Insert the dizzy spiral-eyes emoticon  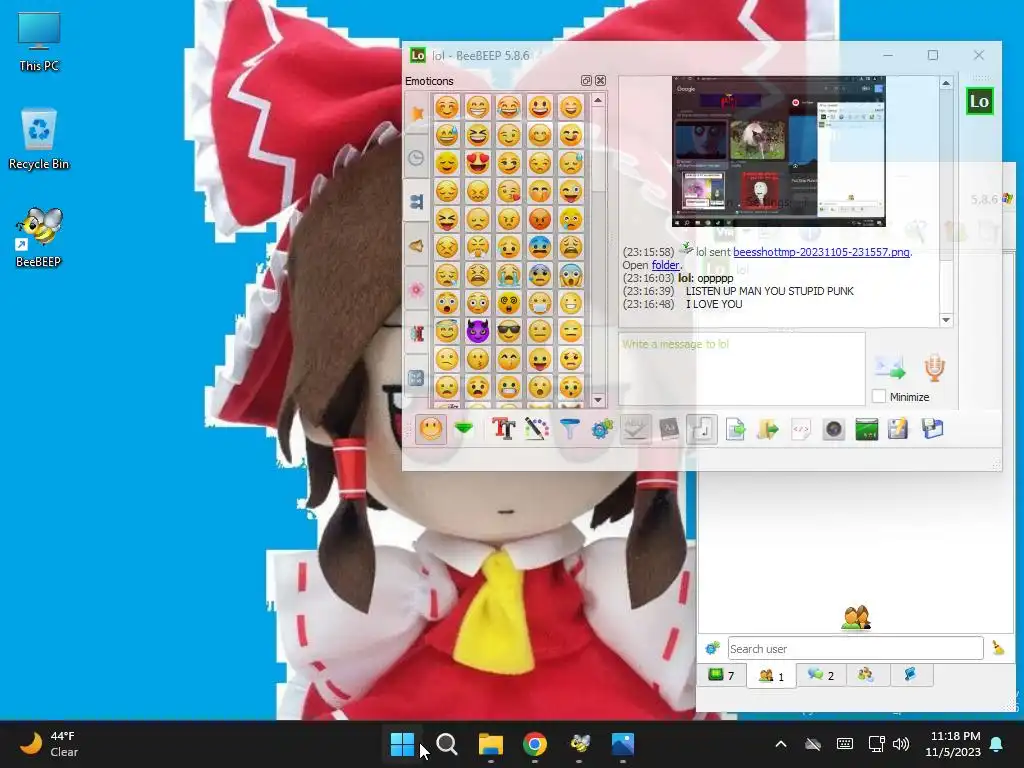(509, 303)
